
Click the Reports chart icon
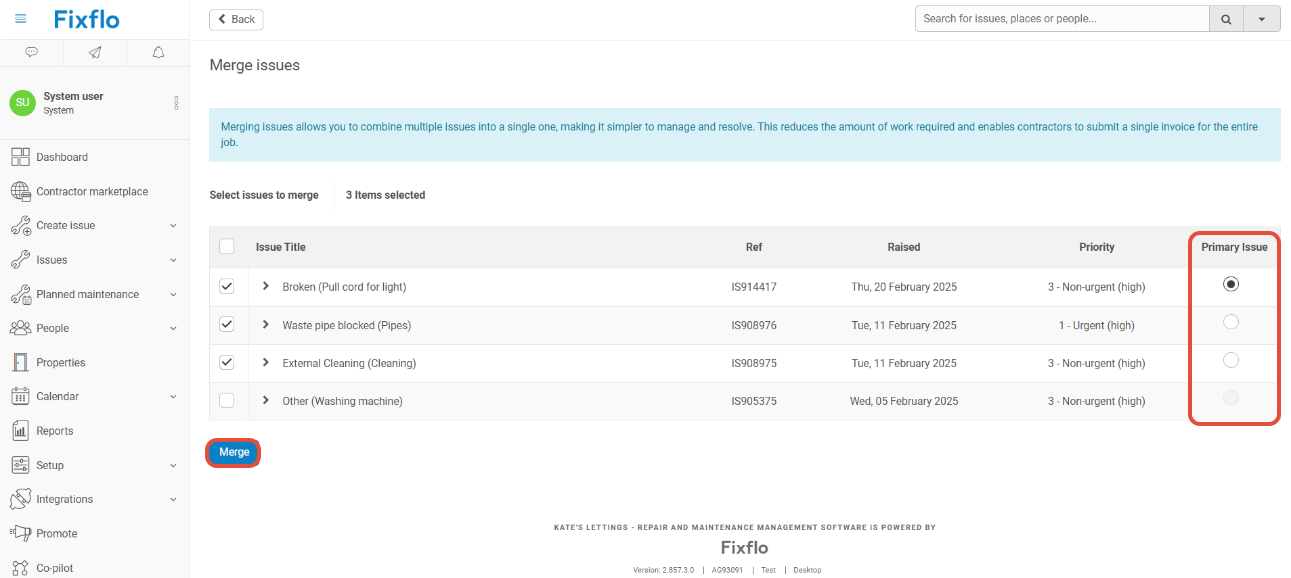click(x=20, y=431)
